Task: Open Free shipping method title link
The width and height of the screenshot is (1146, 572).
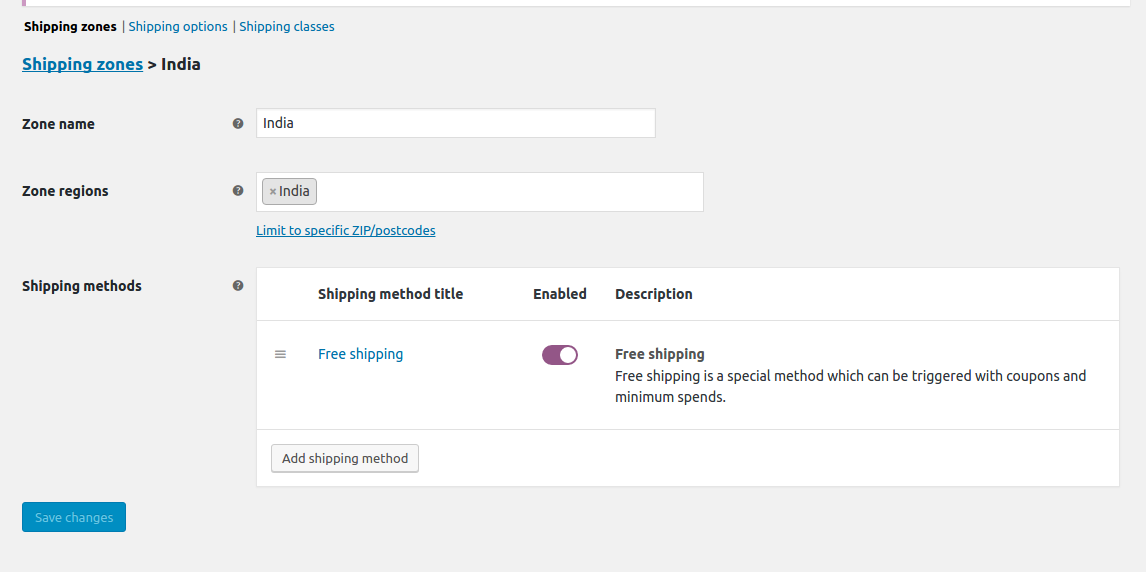Action: pyautogui.click(x=360, y=354)
